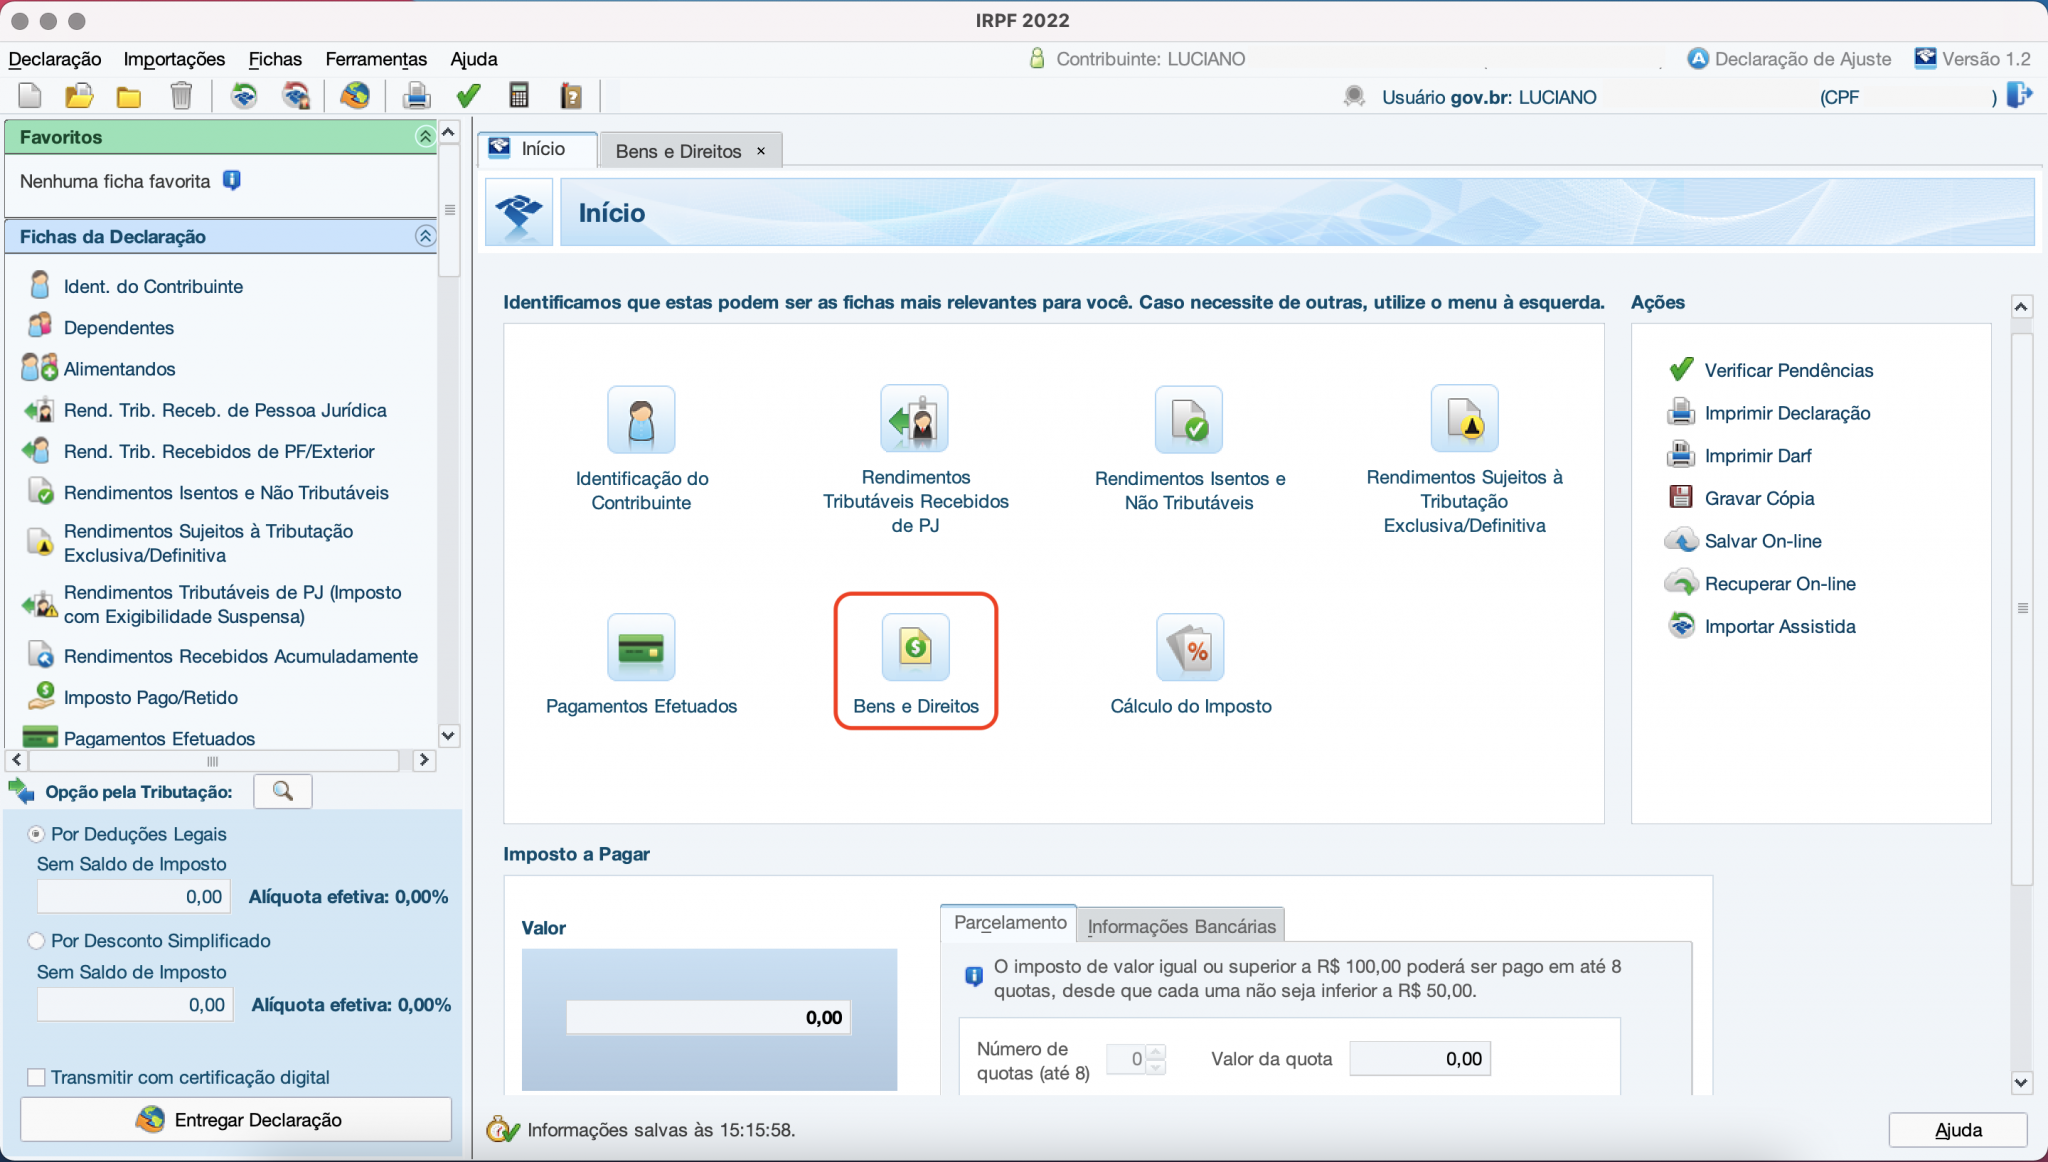Collapse Fichas da Declaração panel
The height and width of the screenshot is (1162, 2048).
coord(425,236)
